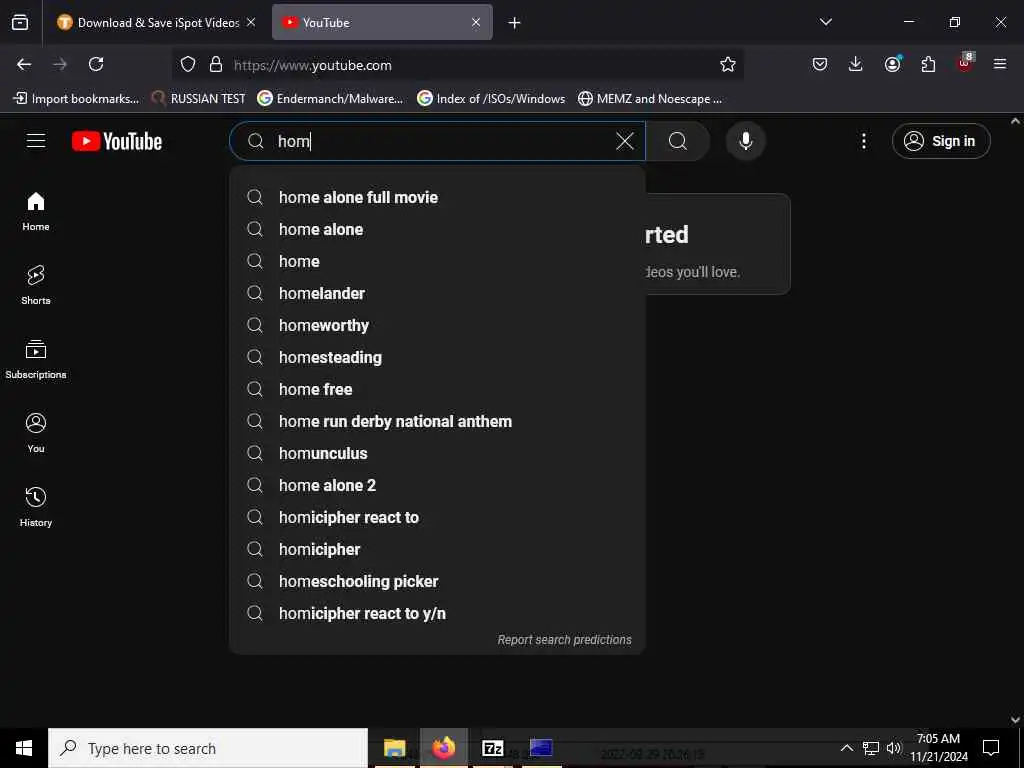Expand the list all tabs dropdown

(x=826, y=22)
